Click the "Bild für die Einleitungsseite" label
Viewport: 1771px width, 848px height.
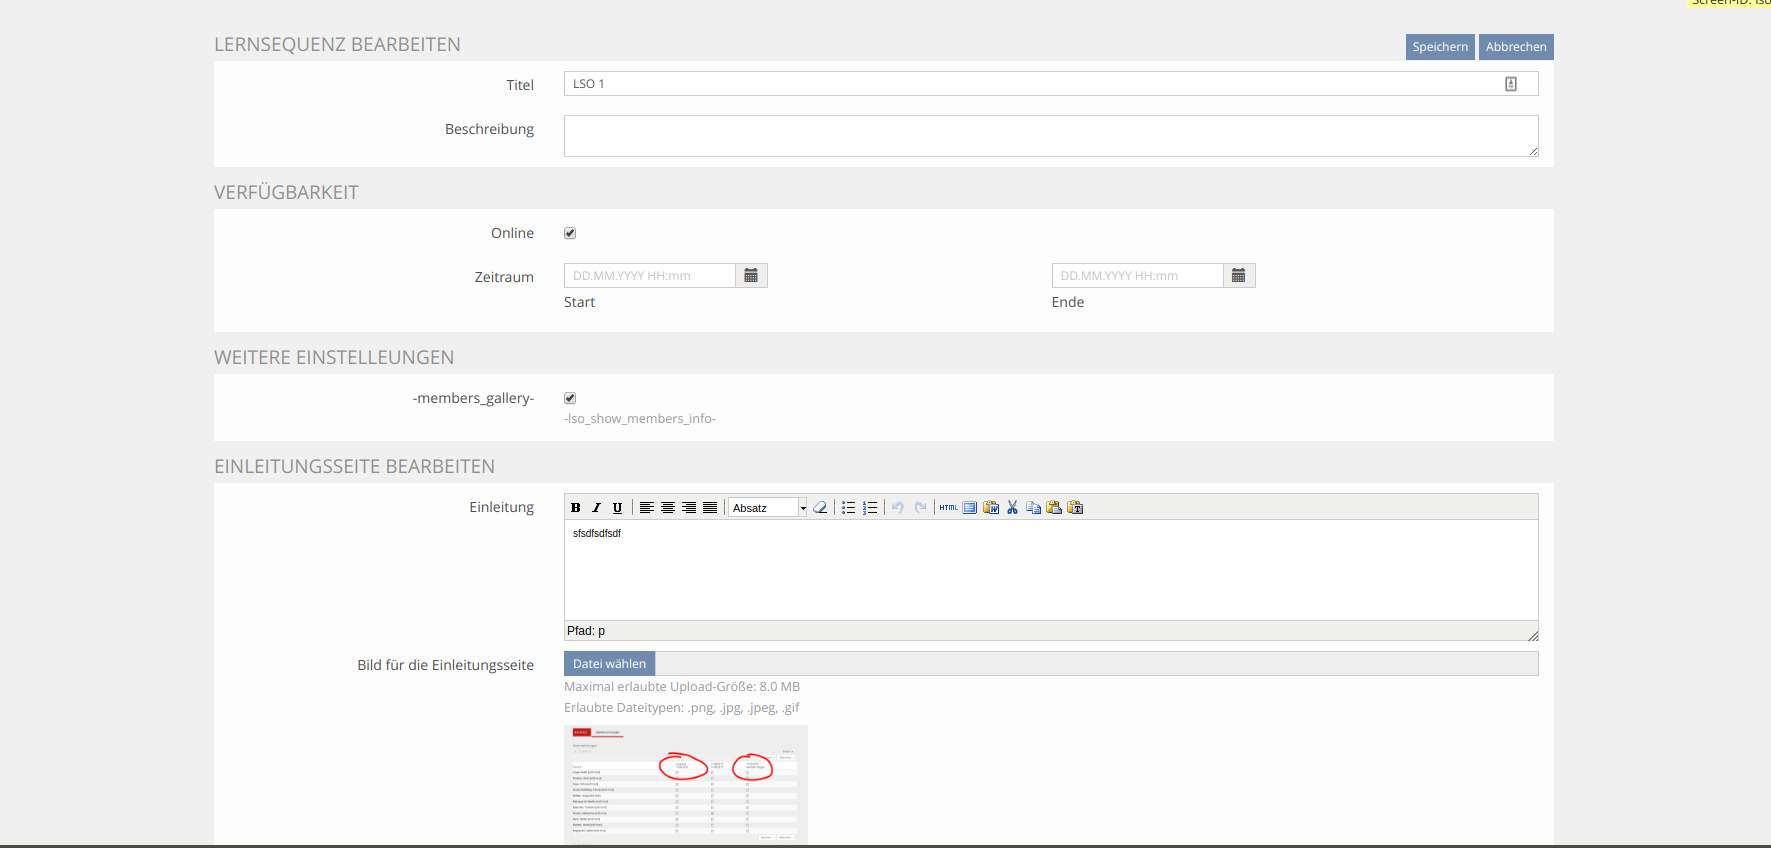(x=446, y=665)
